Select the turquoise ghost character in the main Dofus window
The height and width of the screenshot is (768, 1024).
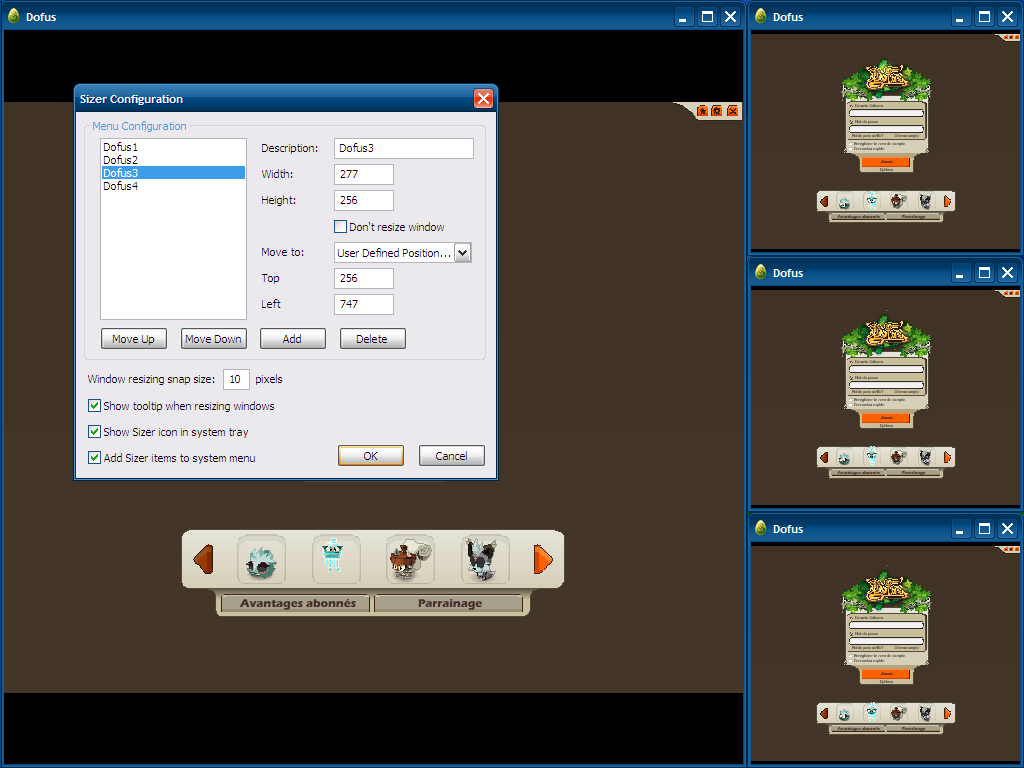336,560
